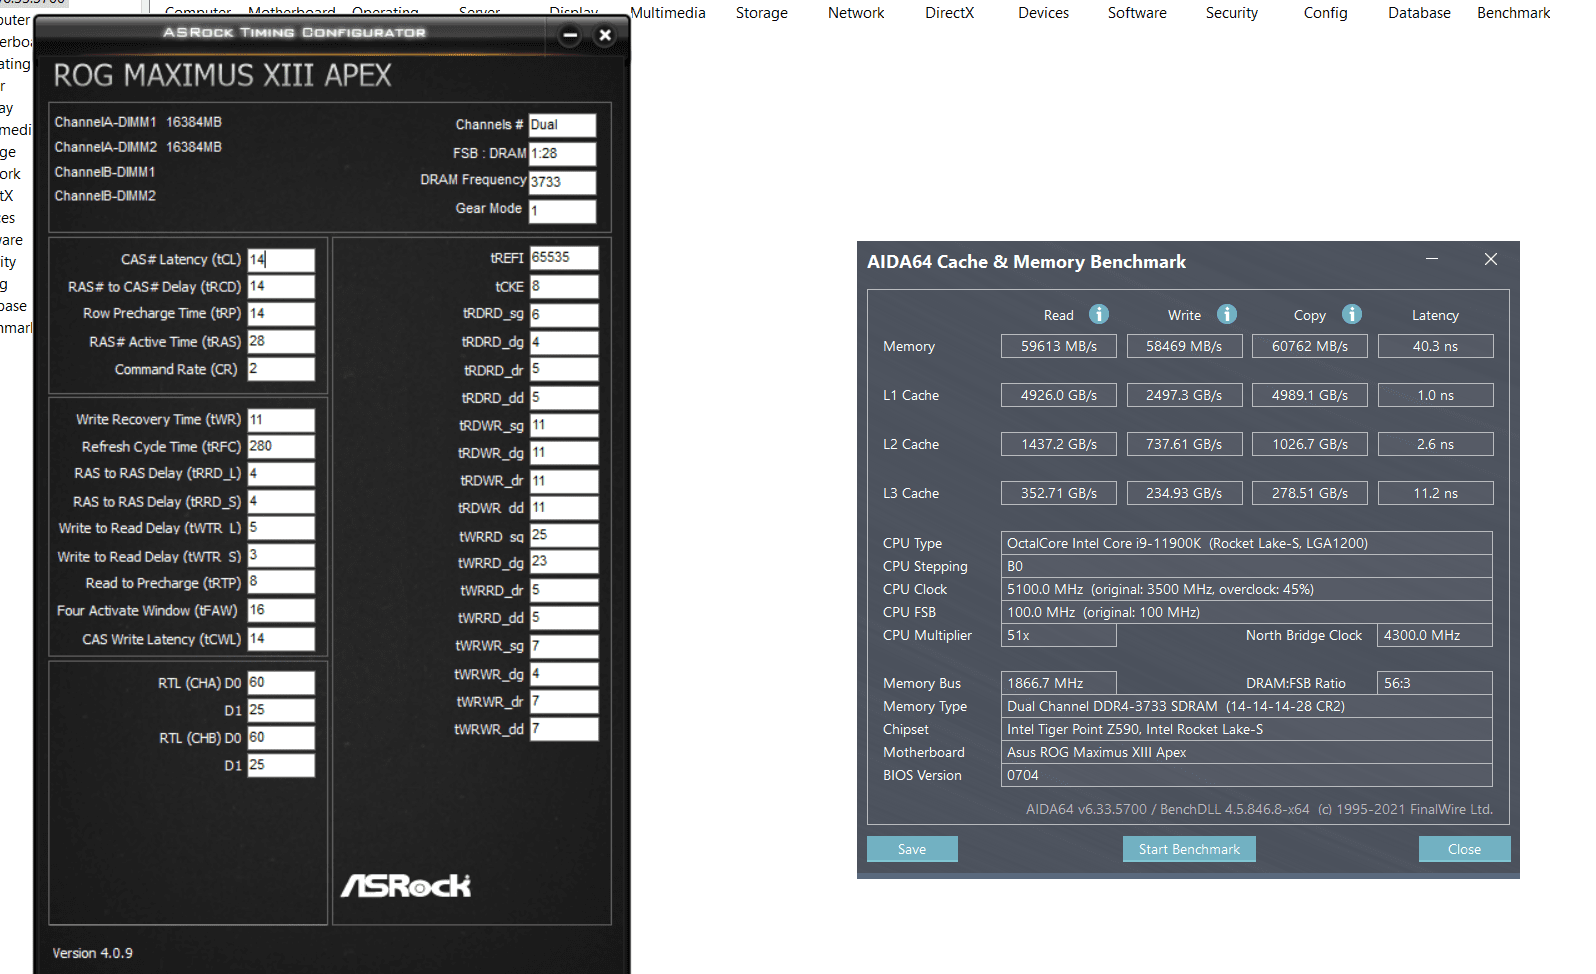
Task: Click Memory Copy value 60762 MB/s
Action: tap(1310, 346)
